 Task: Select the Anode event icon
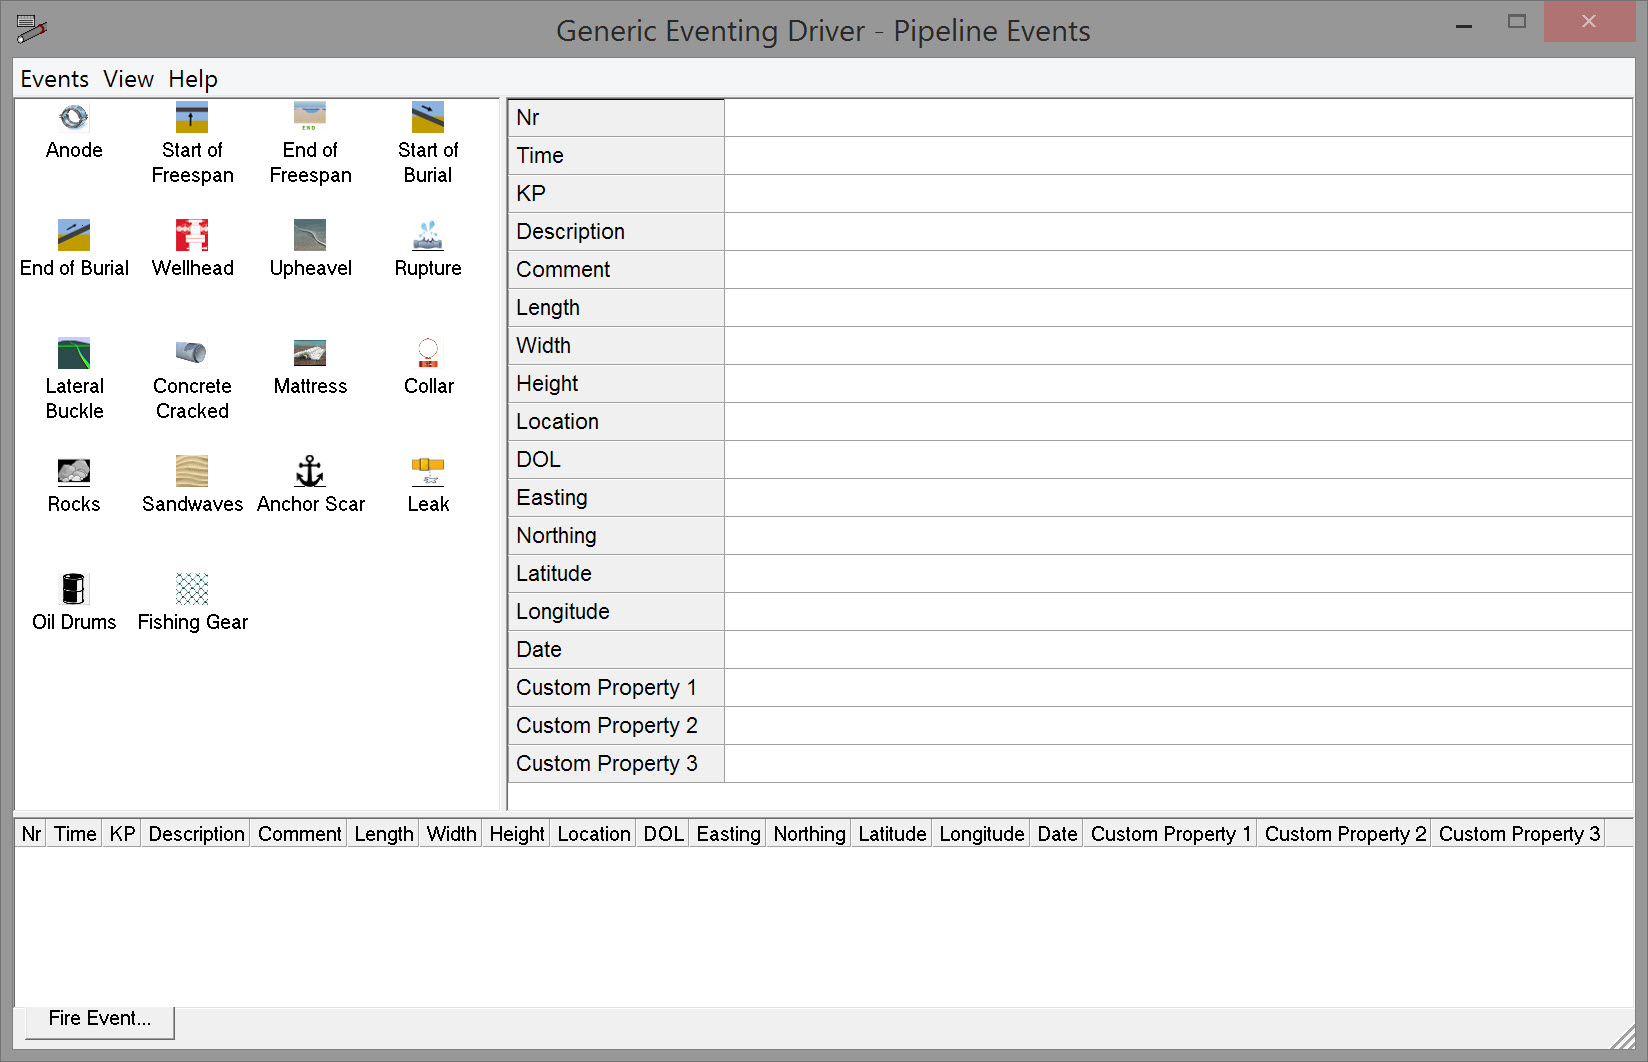pos(74,118)
